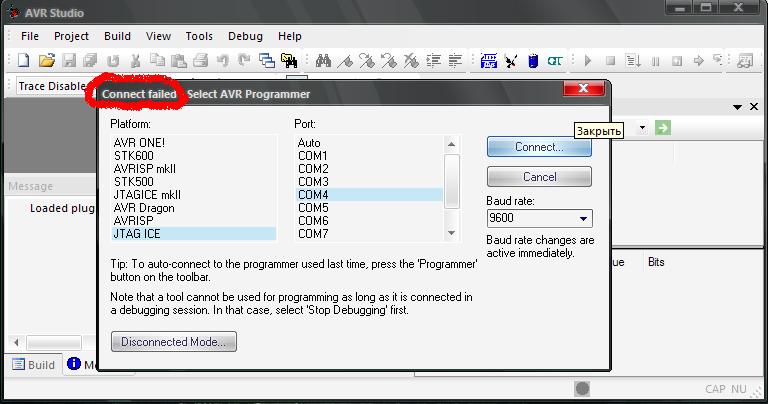Screen dimensions: 768x404
Task: Click the green go arrow in side panel
Action: (x=663, y=128)
